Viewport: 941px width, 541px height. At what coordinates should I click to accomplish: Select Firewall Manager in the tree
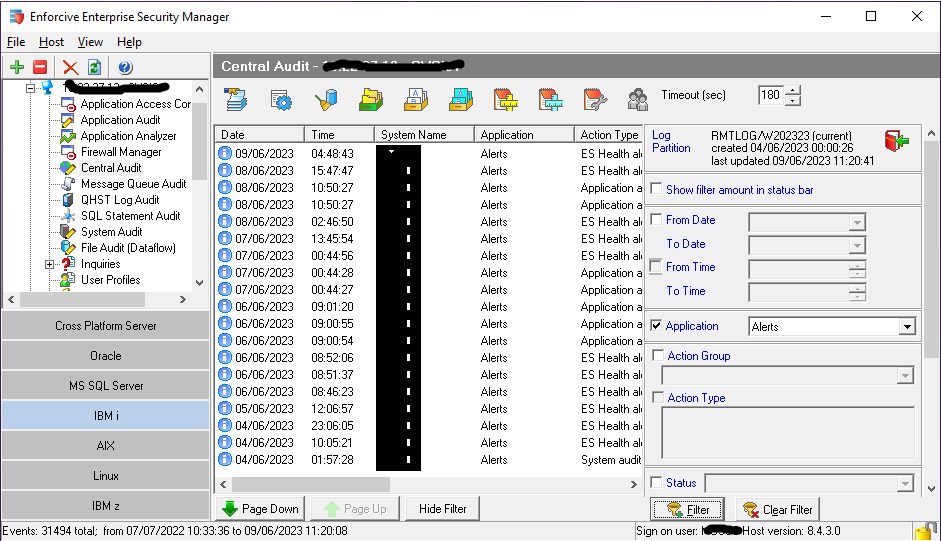point(121,152)
